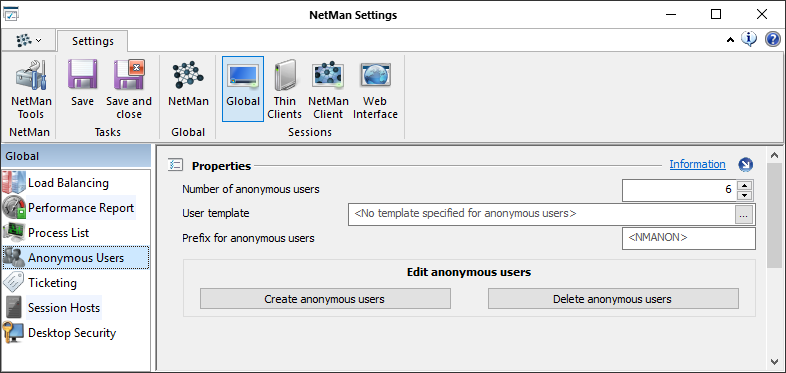Click the anonymous users number field
Image resolution: width=786 pixels, height=373 pixels.
coord(680,190)
